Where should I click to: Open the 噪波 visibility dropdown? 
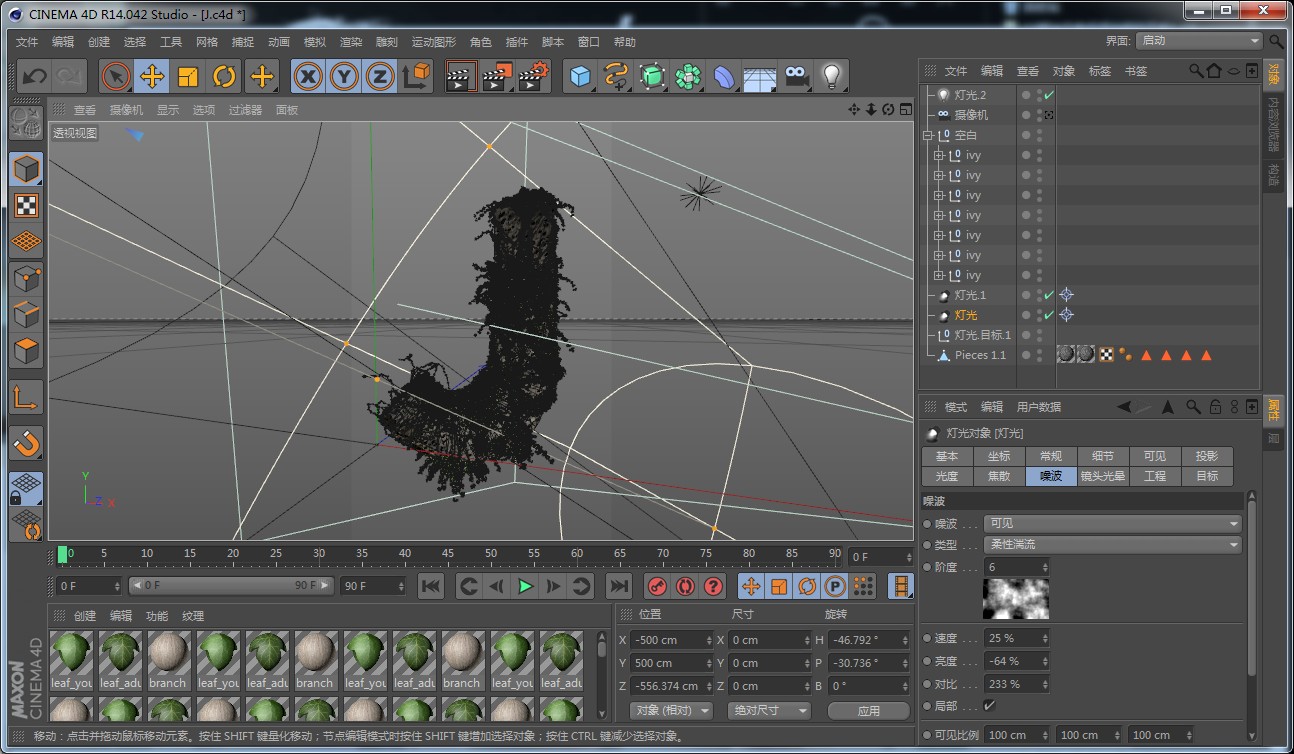[1113, 523]
